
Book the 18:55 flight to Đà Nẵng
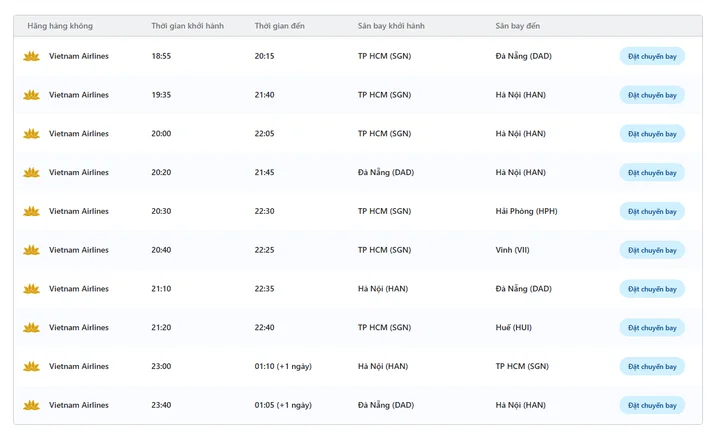pyautogui.click(x=652, y=56)
